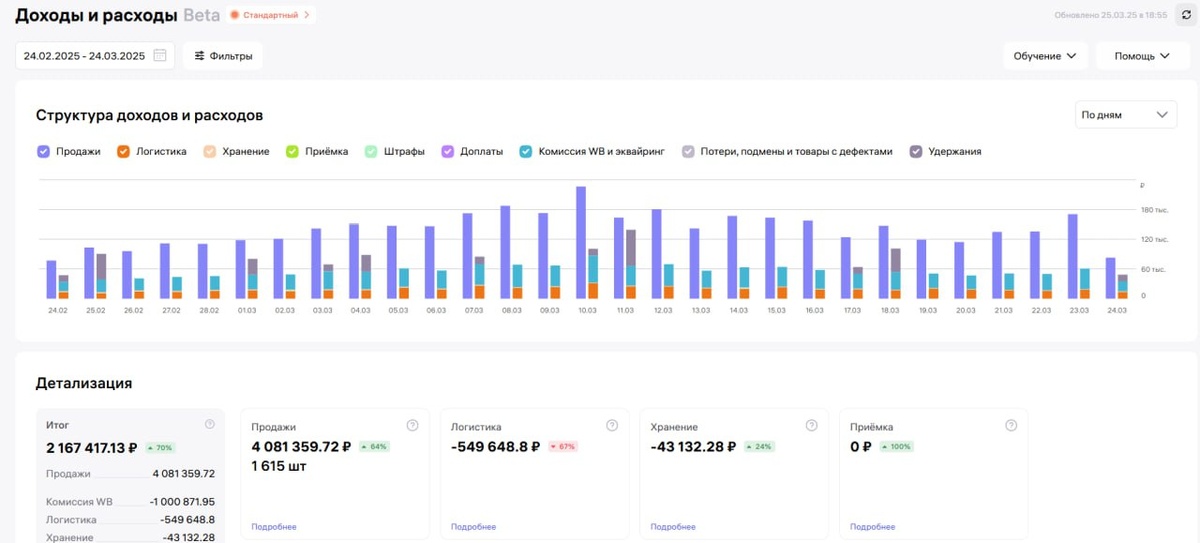This screenshot has width=1200, height=543.
Task: Toggle the Доплаты legend checkbox
Action: point(448,151)
